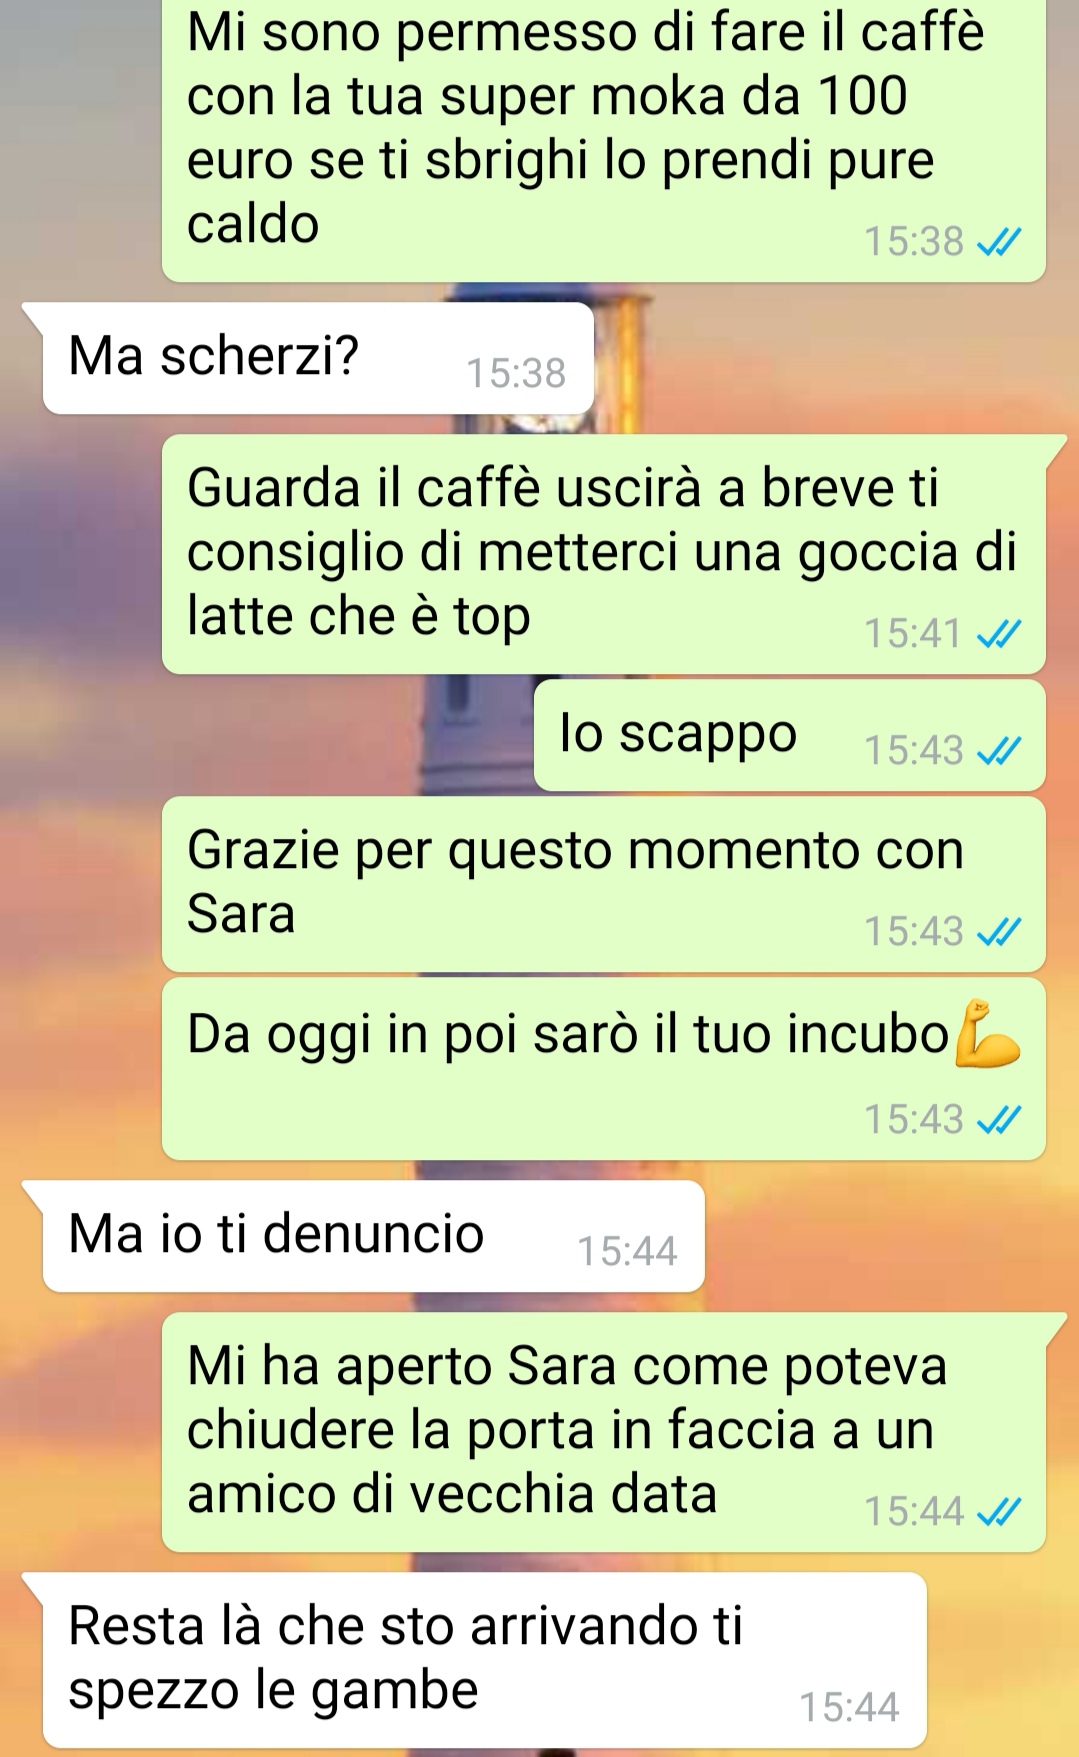Screen dimensions: 1079x1757
Task: Tap the 15:44 timestamp on 'Ma io ti denuncio'
Action: point(628,1252)
